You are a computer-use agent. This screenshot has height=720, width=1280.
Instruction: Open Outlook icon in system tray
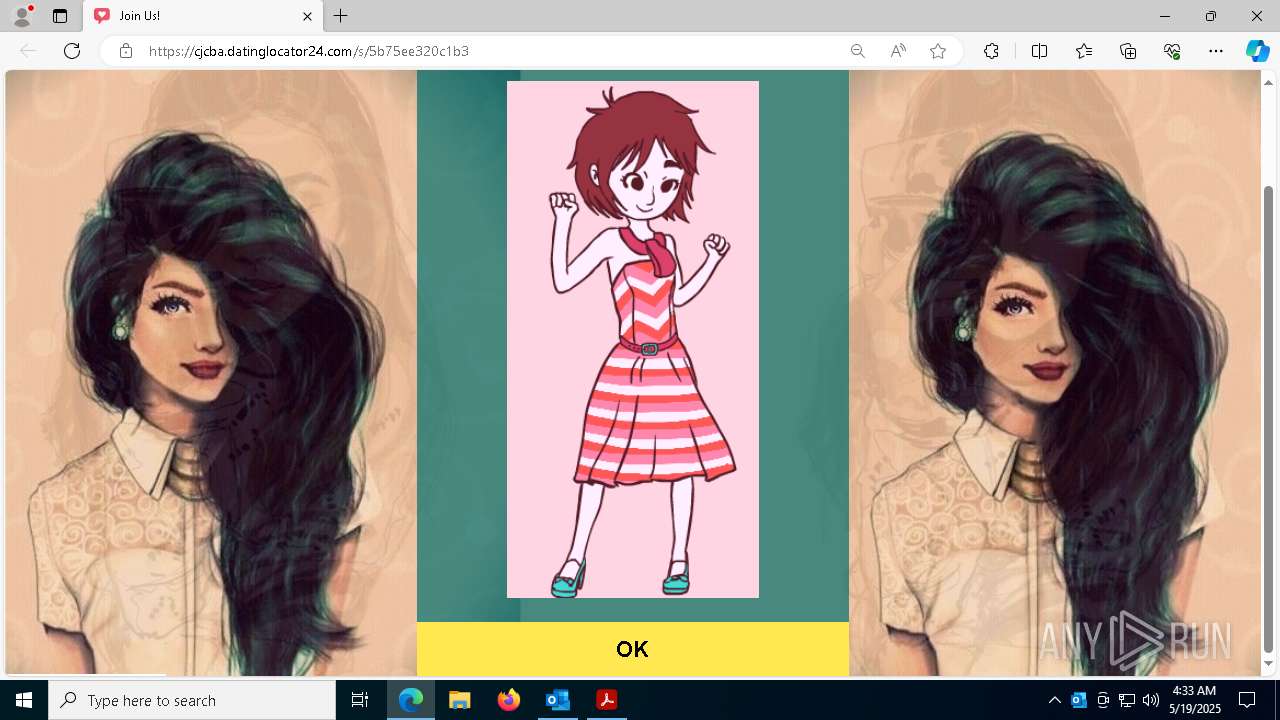1079,700
